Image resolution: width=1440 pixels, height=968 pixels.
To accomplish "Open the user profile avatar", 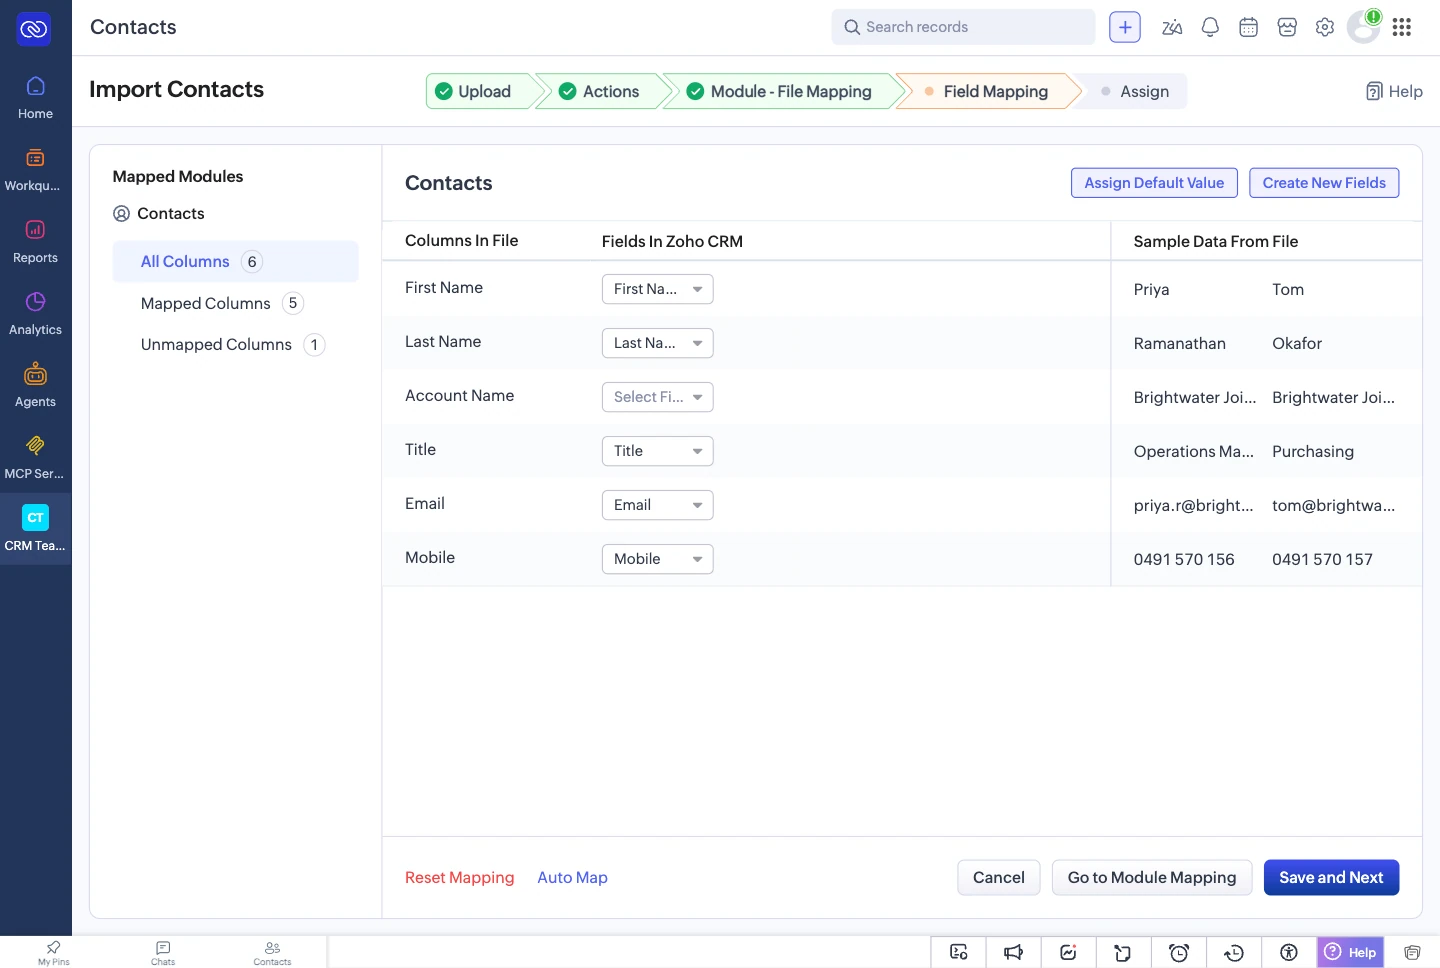I will click(x=1363, y=28).
